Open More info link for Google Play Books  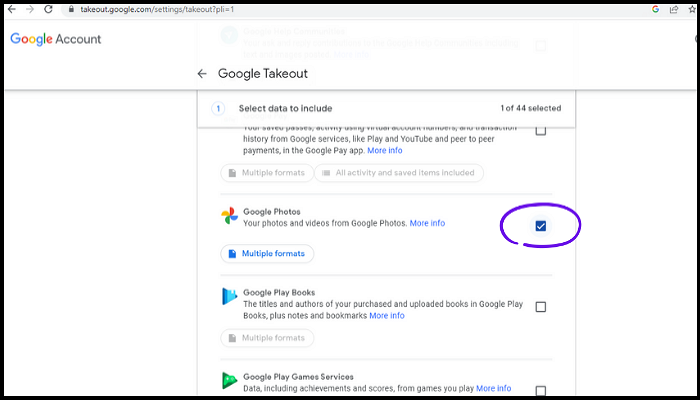(387, 316)
